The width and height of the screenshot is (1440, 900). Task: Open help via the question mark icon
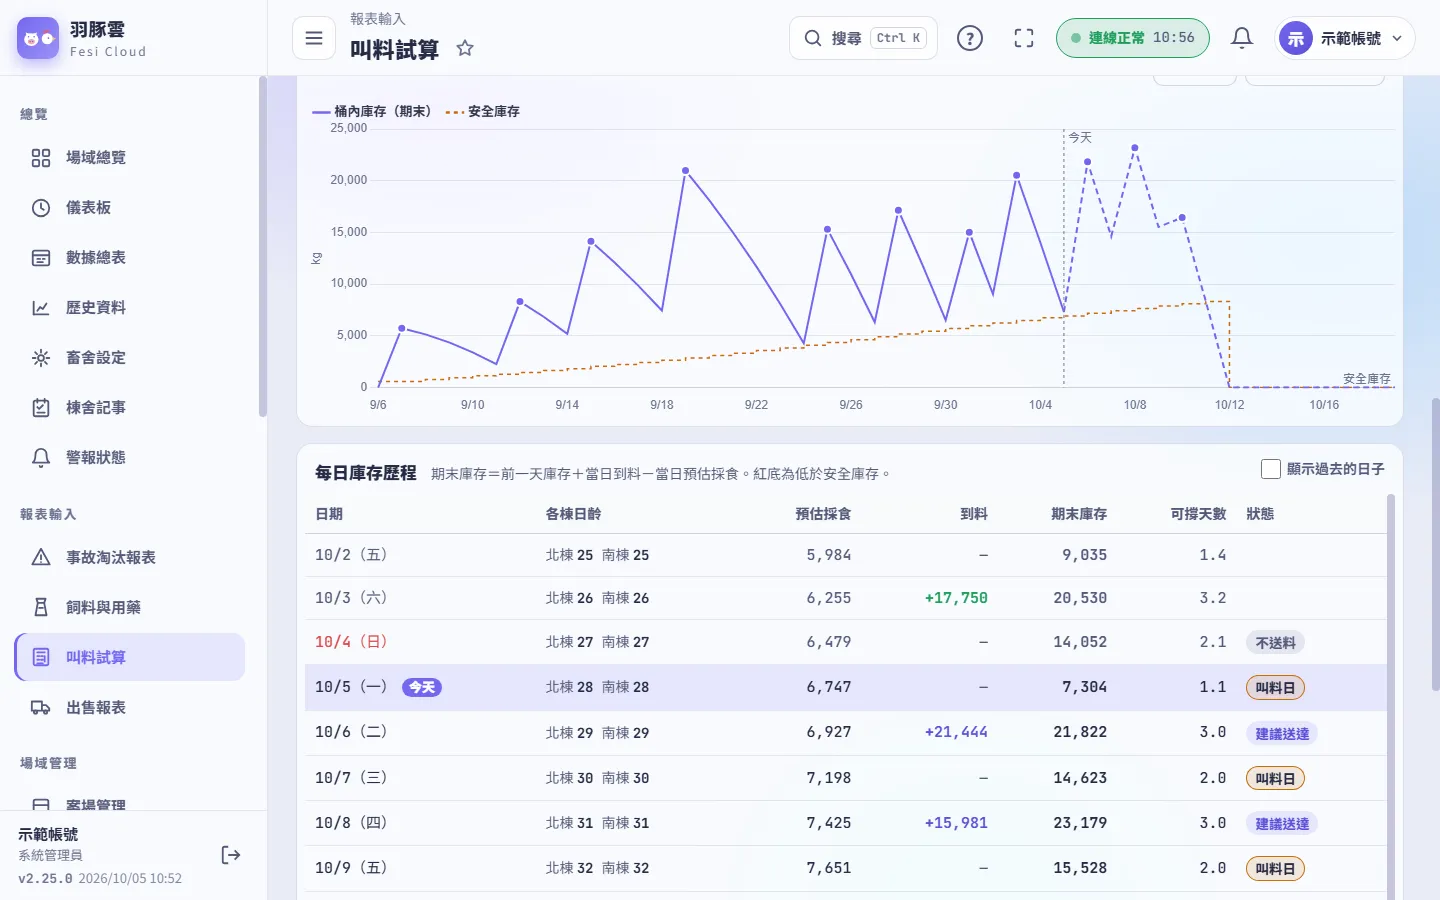click(970, 38)
